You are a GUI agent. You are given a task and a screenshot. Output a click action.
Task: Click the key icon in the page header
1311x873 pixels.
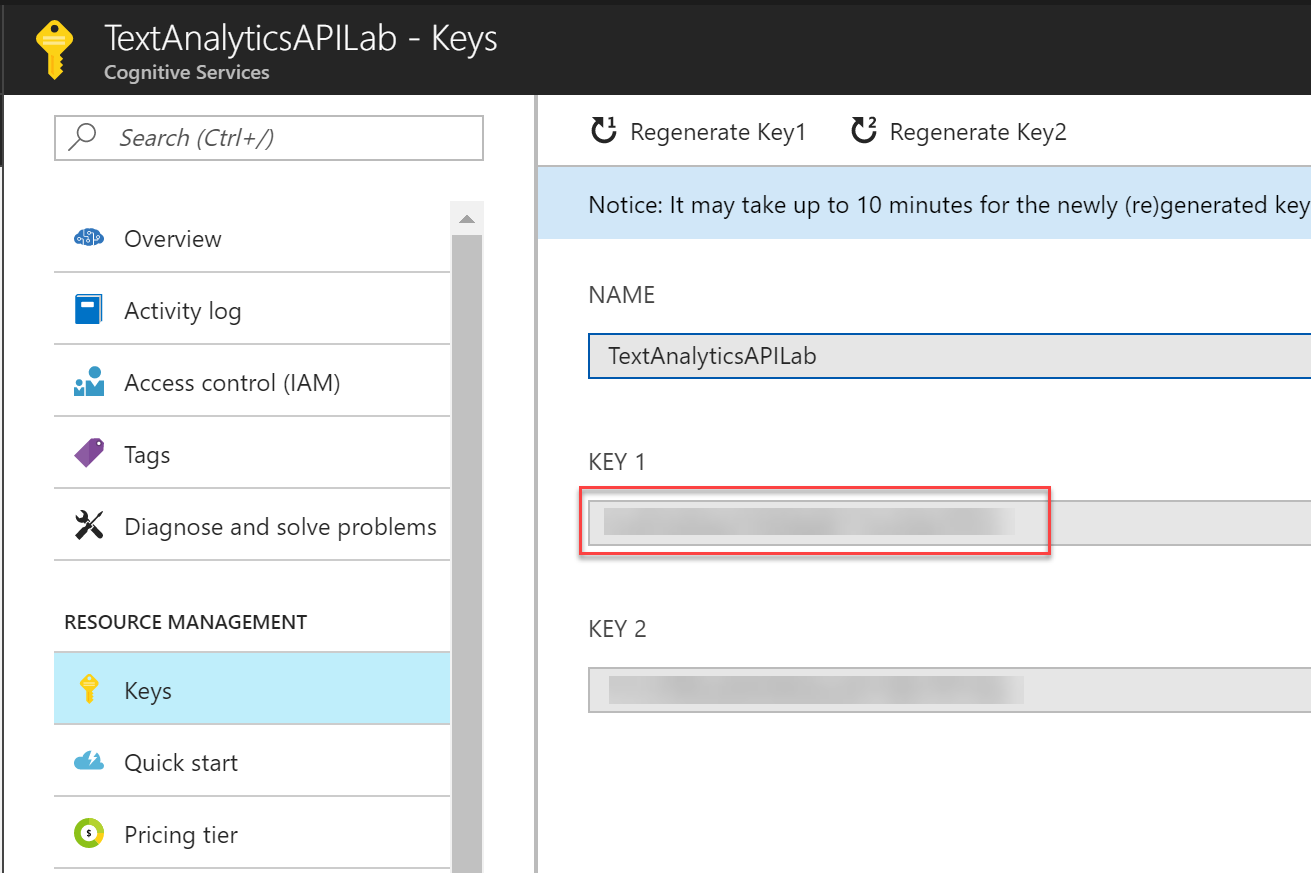click(56, 48)
